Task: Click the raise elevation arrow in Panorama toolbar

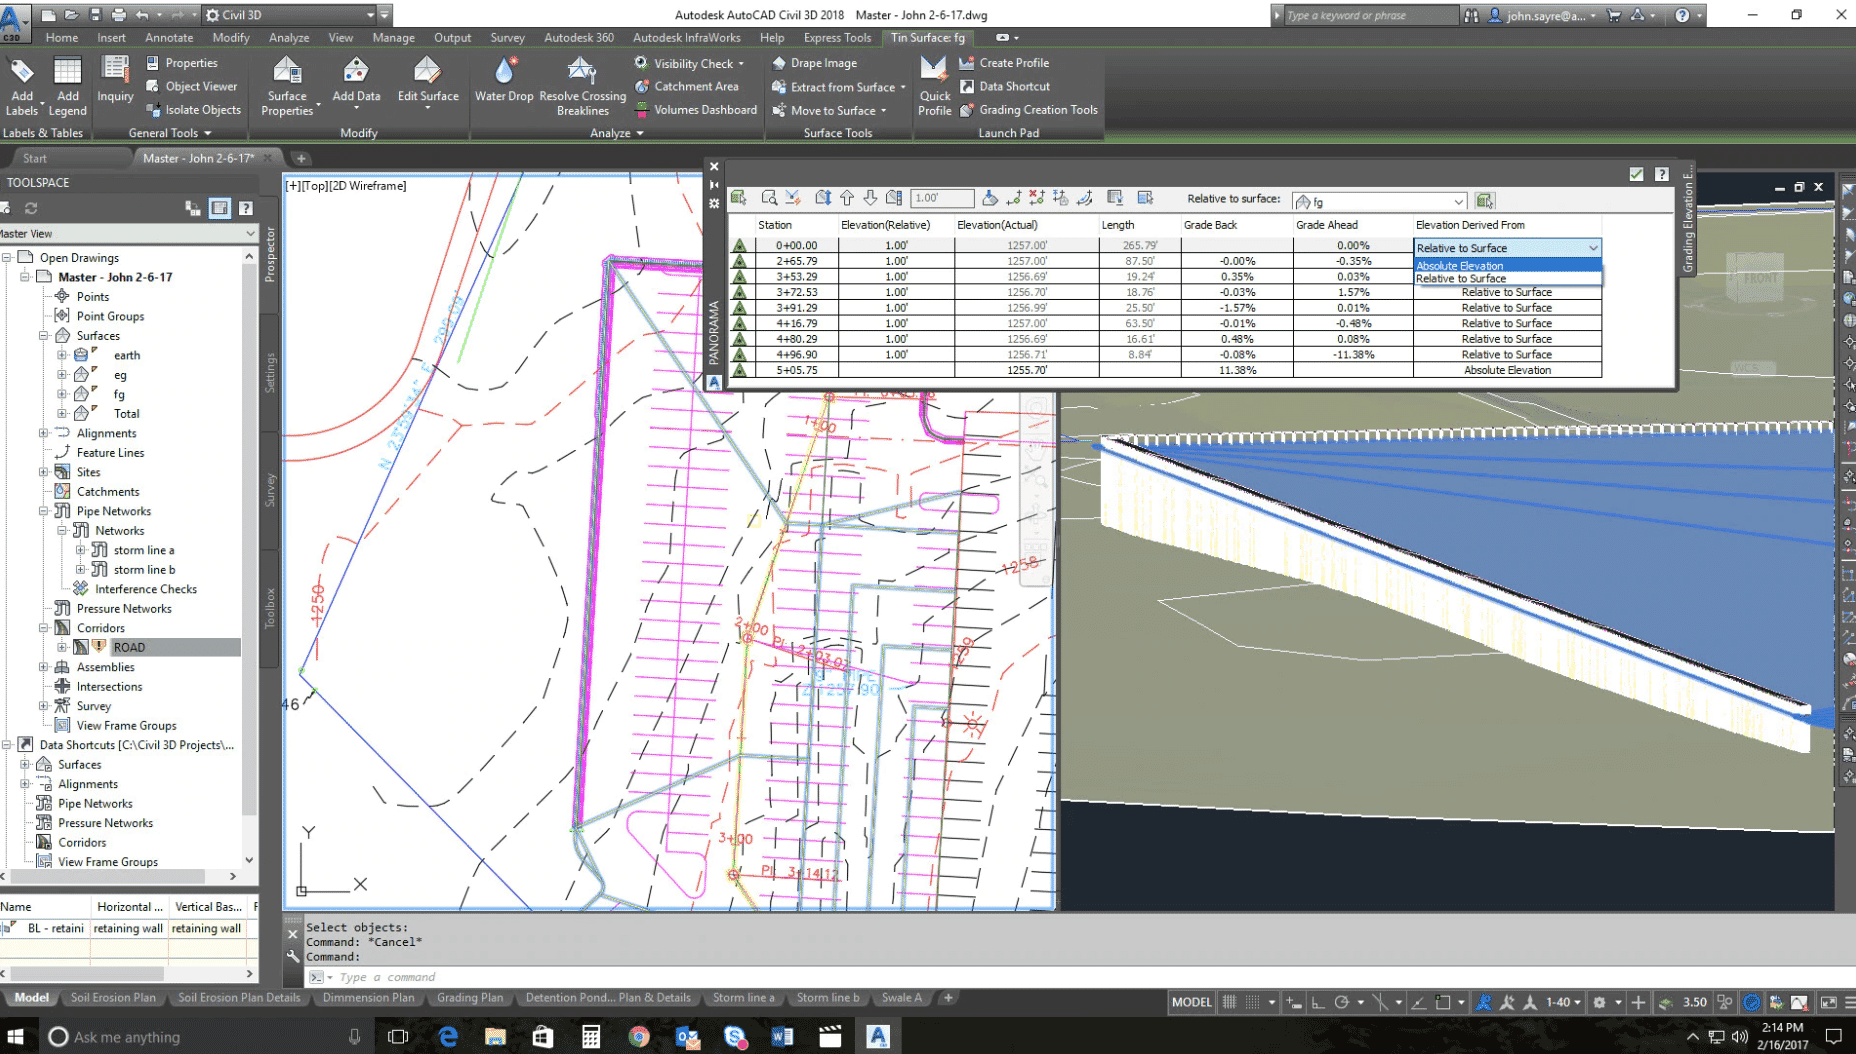Action: pos(847,198)
